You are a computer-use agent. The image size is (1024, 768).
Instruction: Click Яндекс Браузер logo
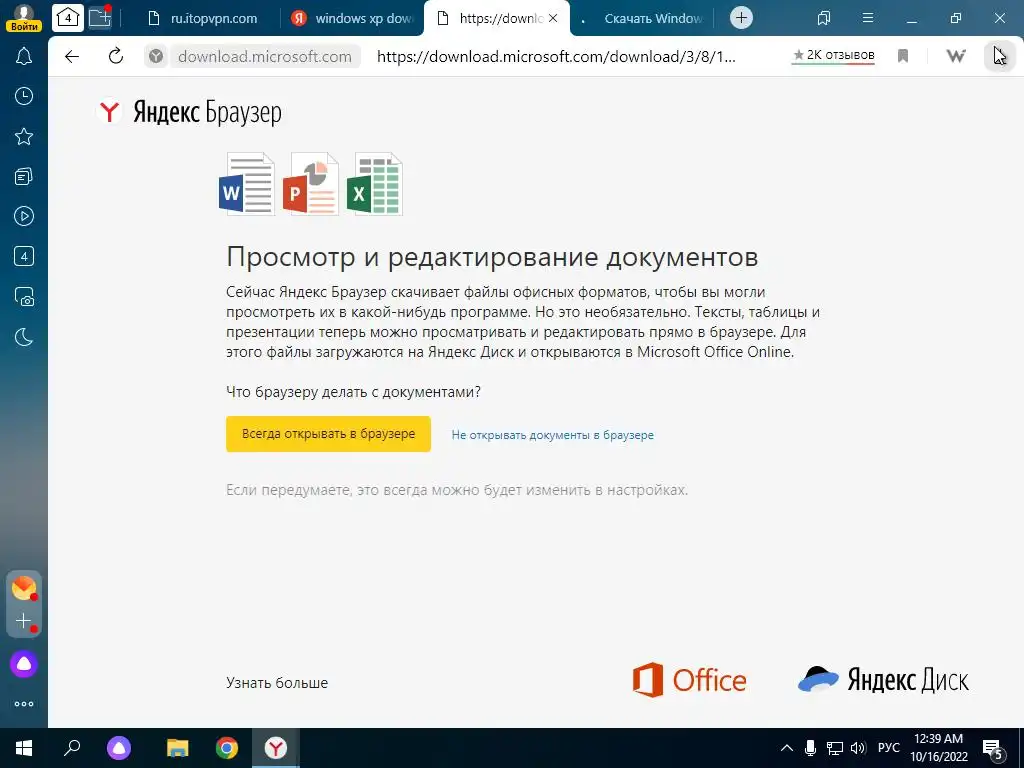point(189,112)
